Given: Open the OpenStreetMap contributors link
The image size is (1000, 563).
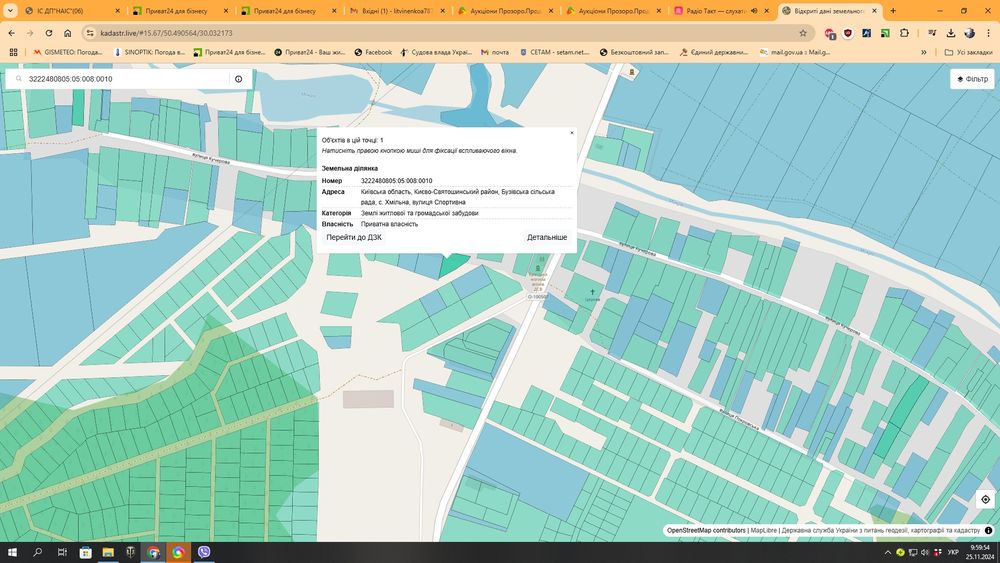Looking at the screenshot, I should pyautogui.click(x=705, y=530).
